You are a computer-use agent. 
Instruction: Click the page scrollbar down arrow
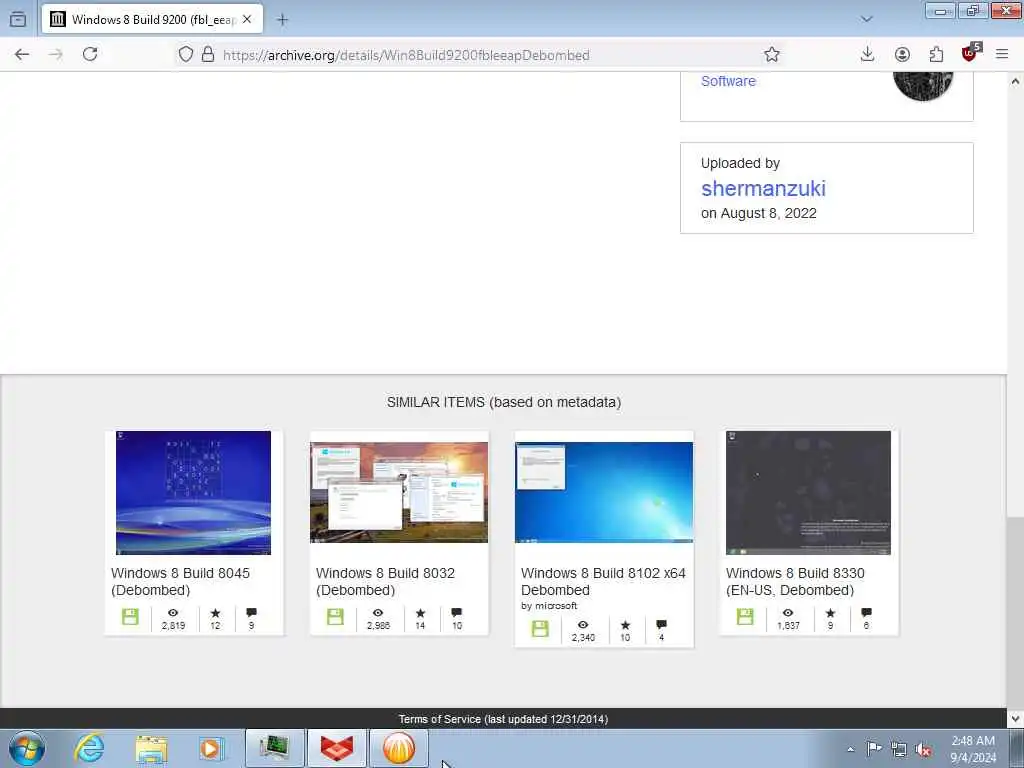coord(1015,718)
